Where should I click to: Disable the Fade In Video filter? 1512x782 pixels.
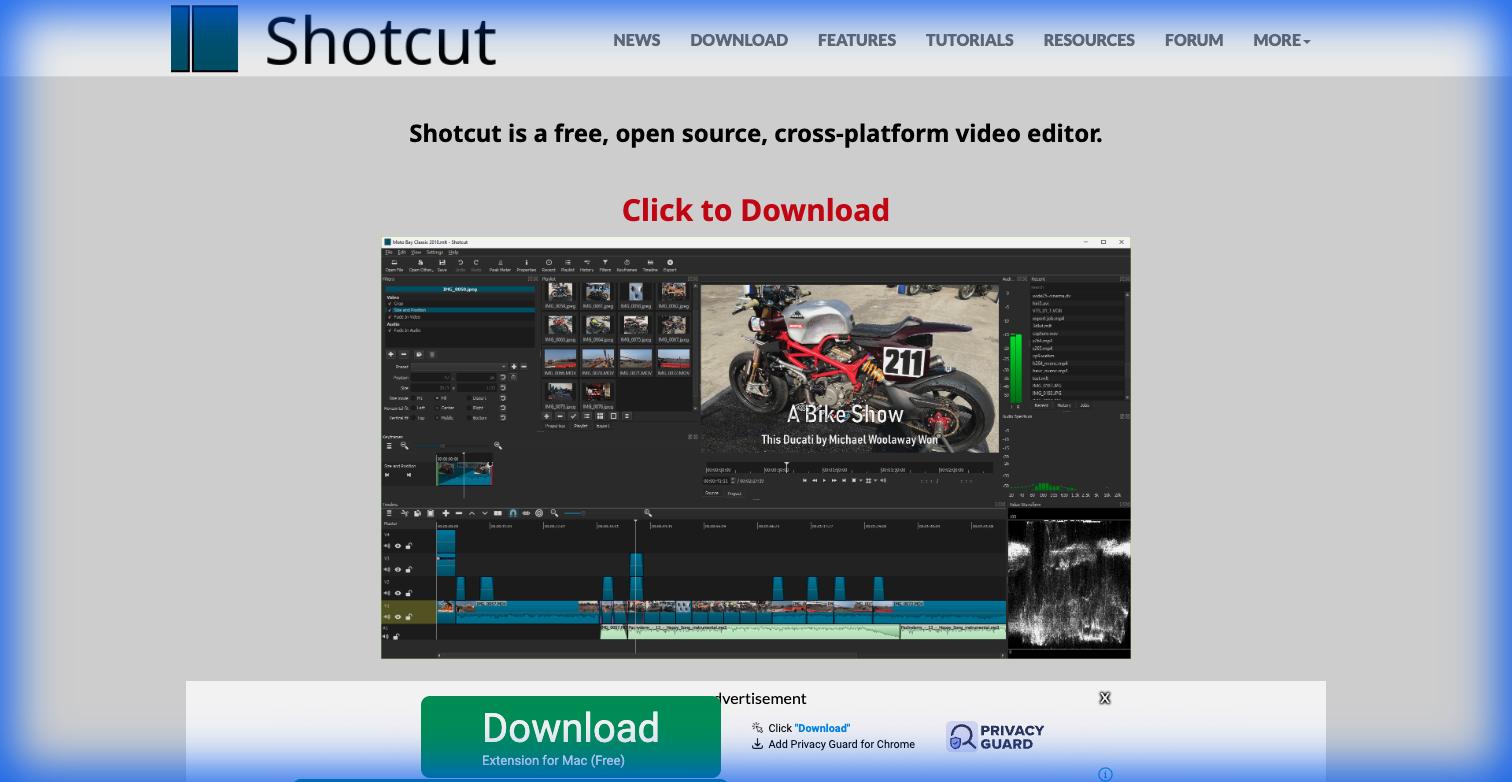click(x=390, y=317)
